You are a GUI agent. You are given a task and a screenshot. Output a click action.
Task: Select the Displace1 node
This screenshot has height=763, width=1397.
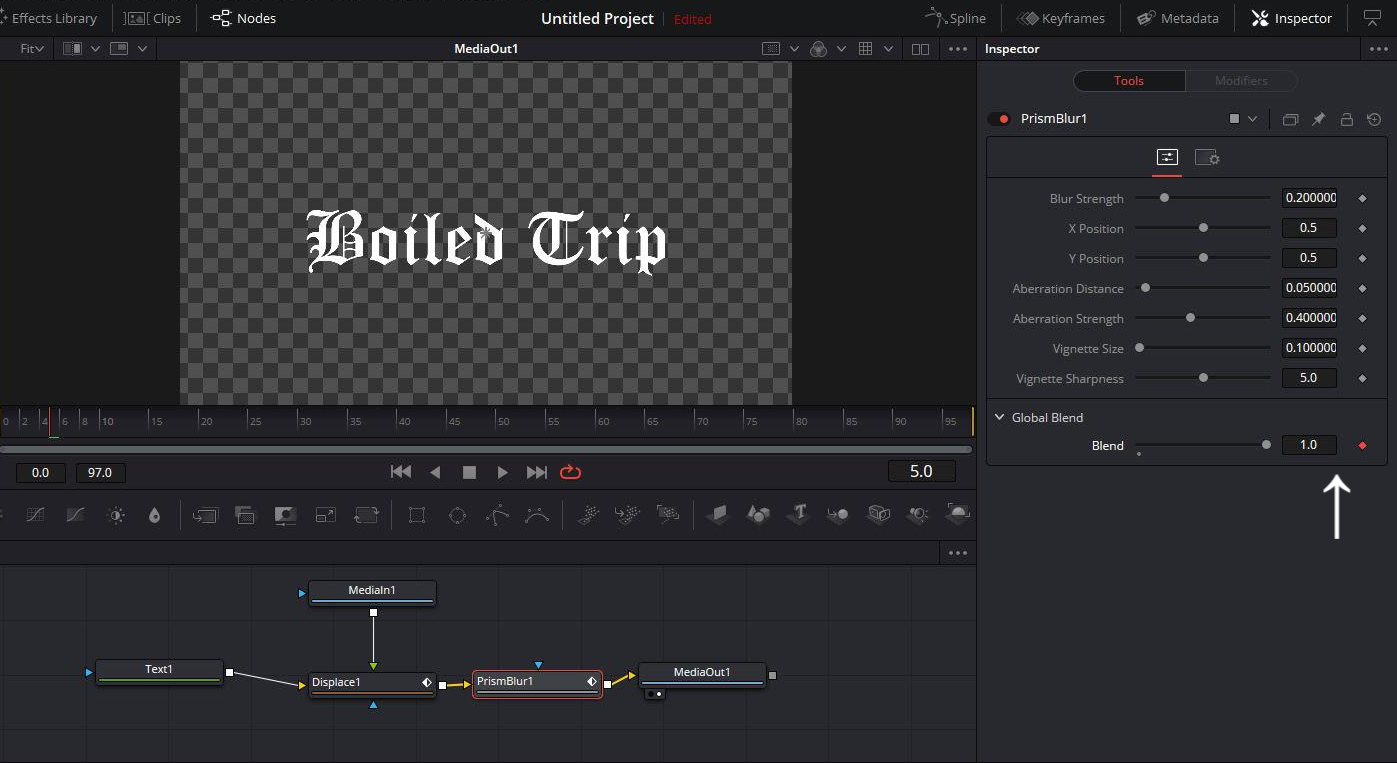[x=372, y=682]
